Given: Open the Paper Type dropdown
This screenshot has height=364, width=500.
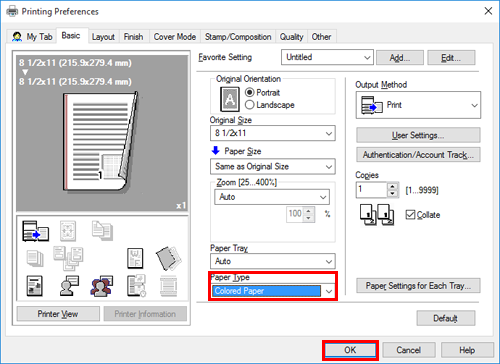Looking at the screenshot, I should point(273,291).
